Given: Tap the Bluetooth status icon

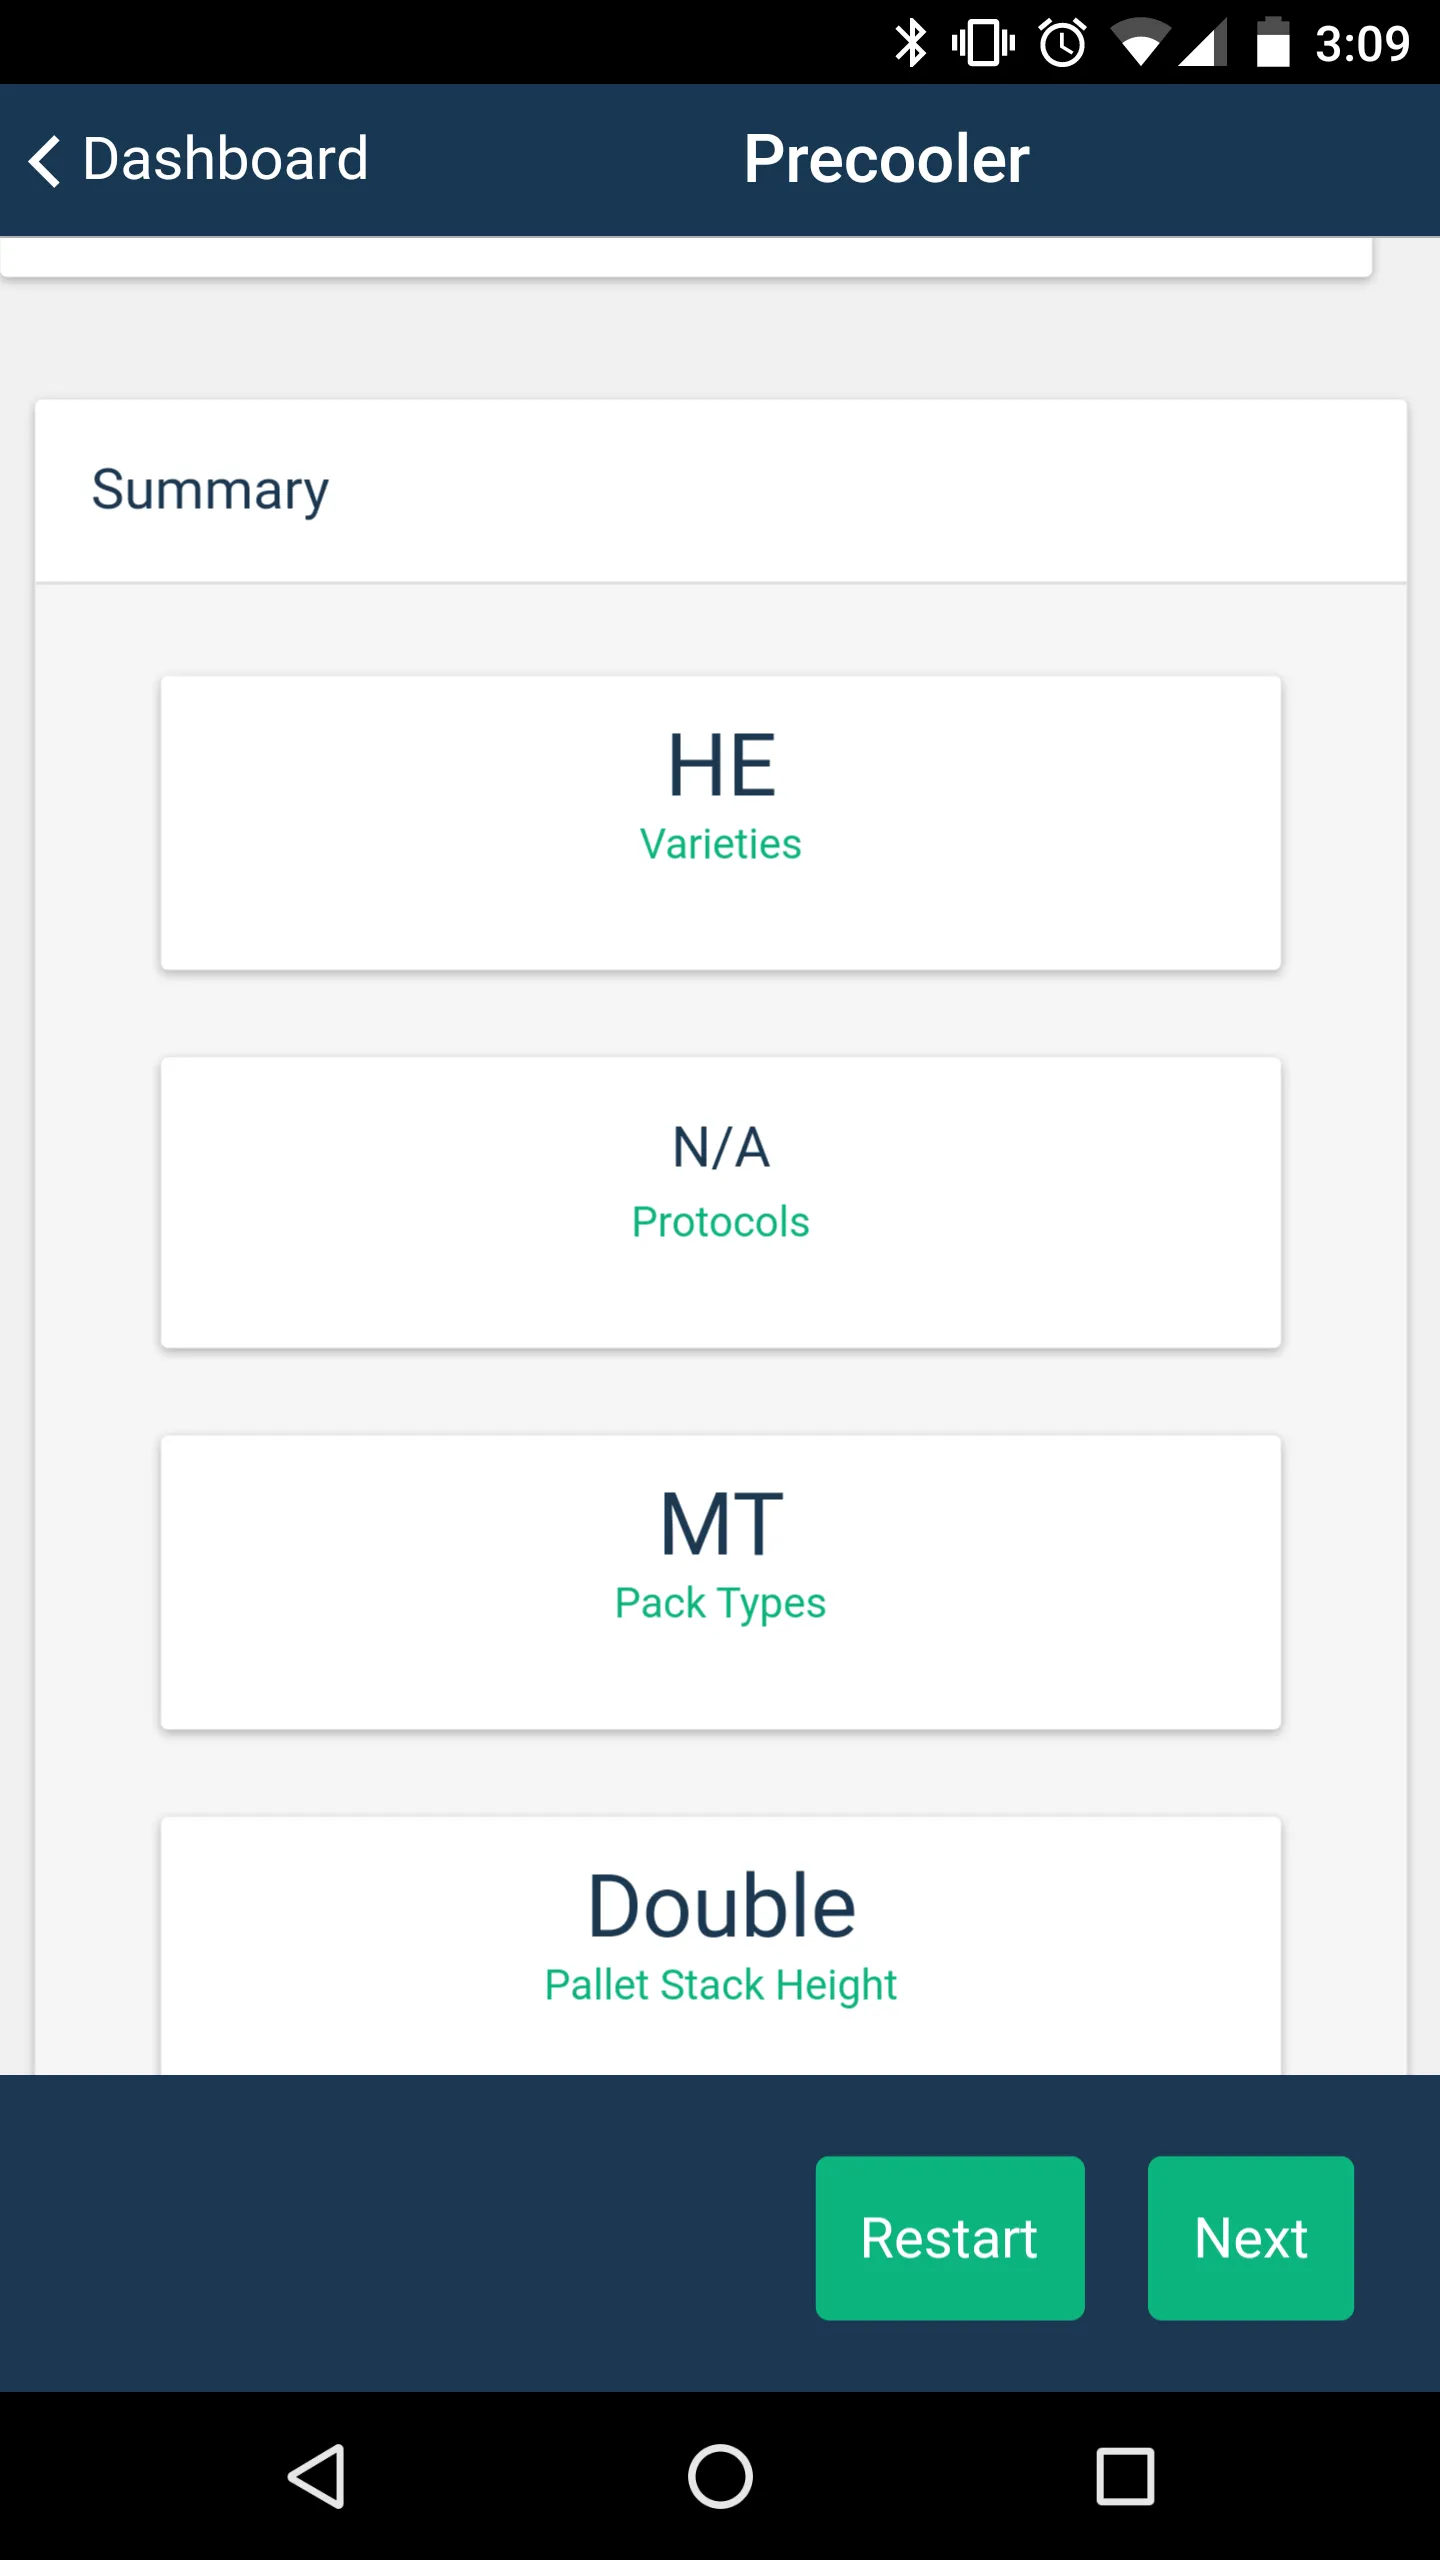Looking at the screenshot, I should (x=910, y=43).
